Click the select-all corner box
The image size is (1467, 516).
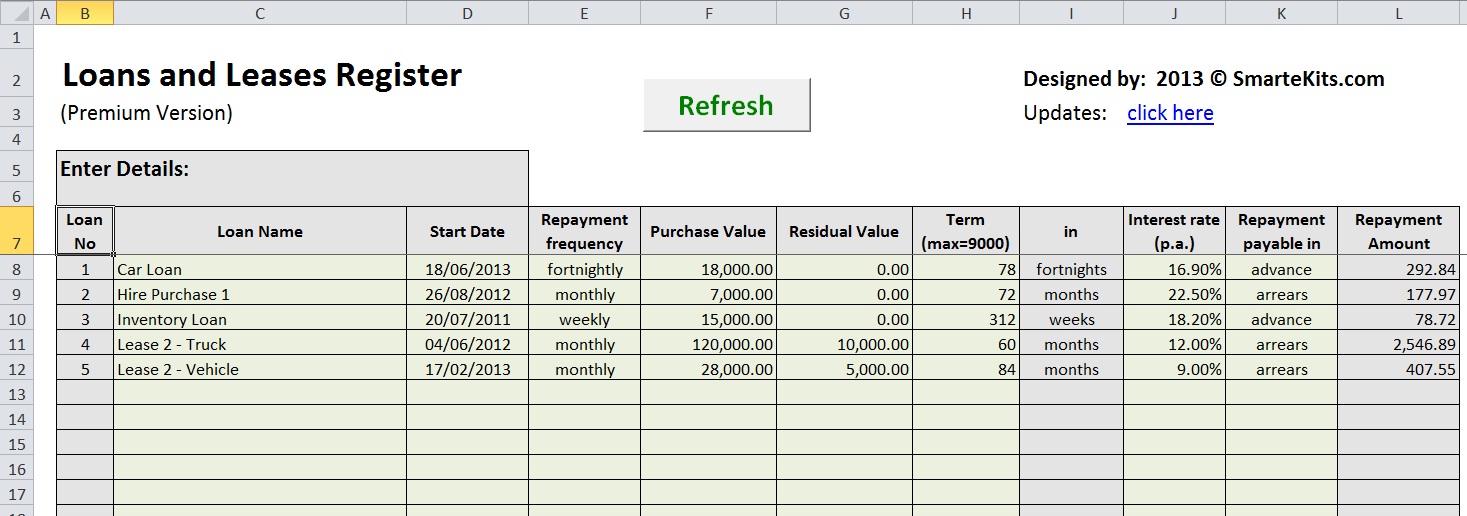[x=16, y=13]
